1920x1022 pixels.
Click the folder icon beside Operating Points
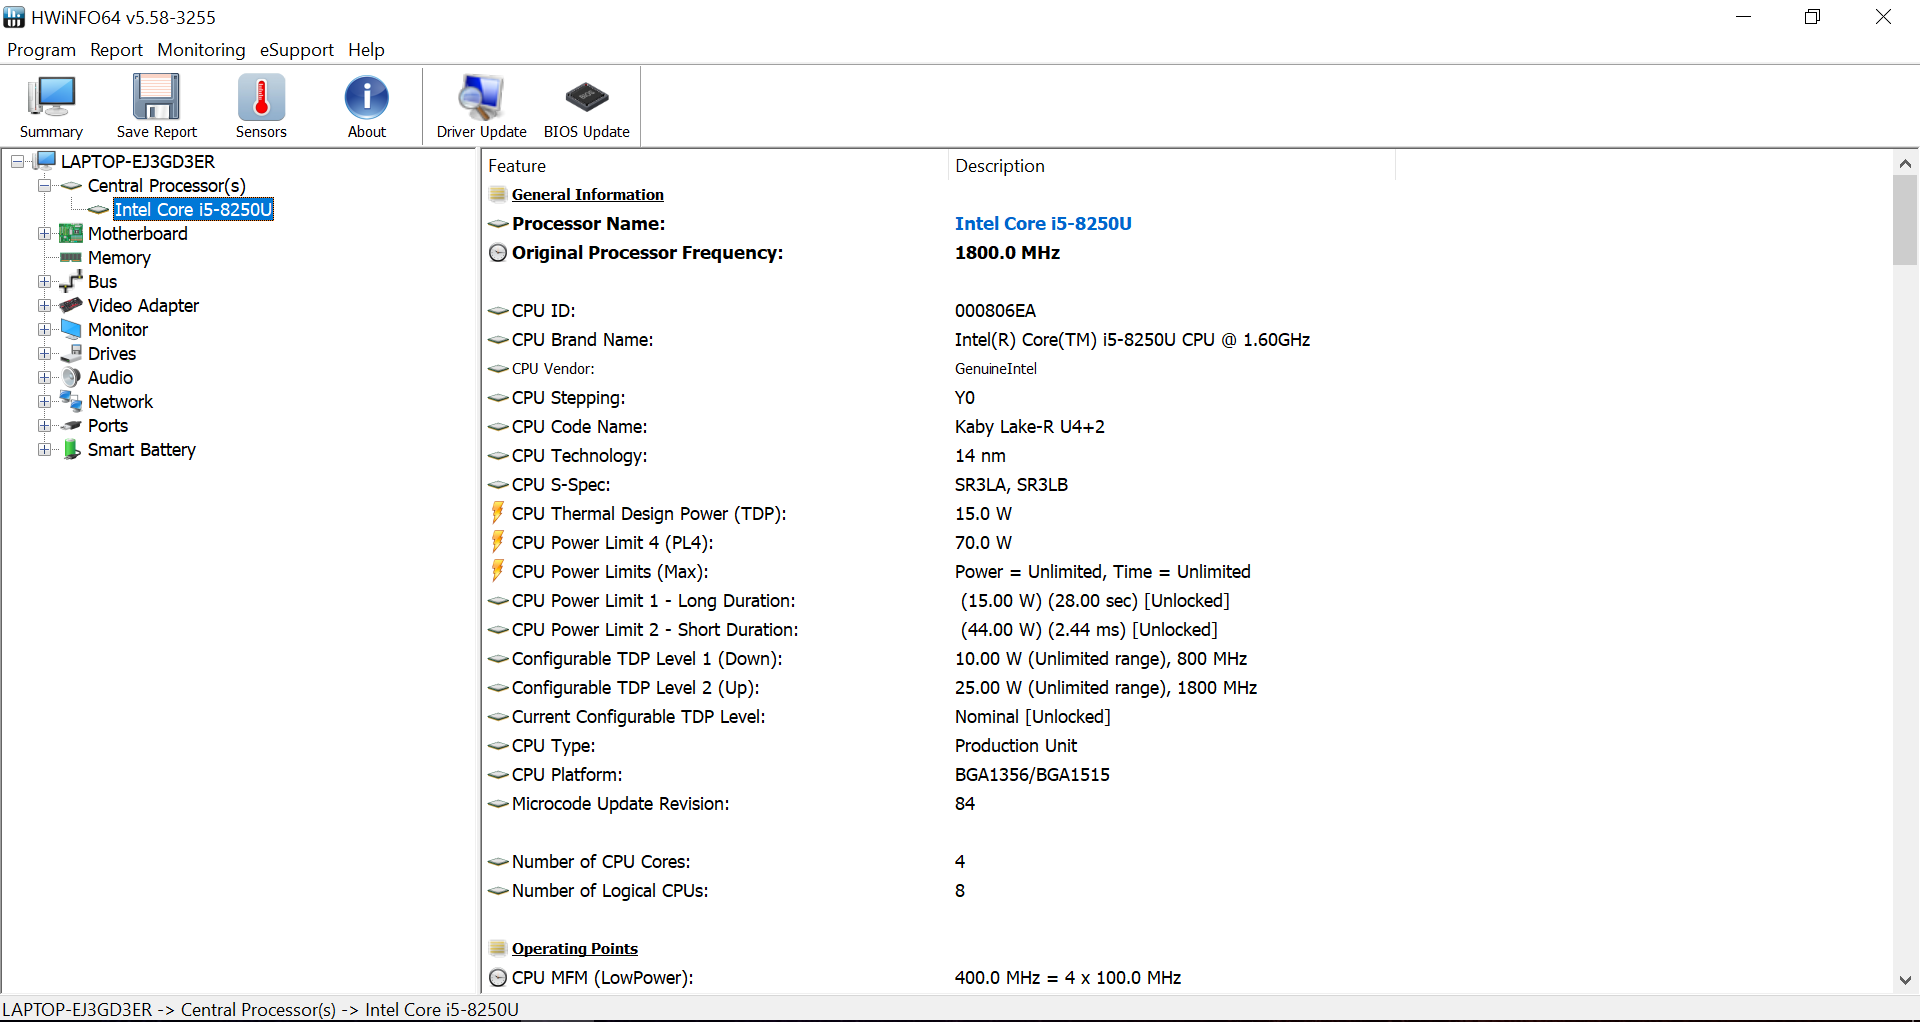point(498,948)
